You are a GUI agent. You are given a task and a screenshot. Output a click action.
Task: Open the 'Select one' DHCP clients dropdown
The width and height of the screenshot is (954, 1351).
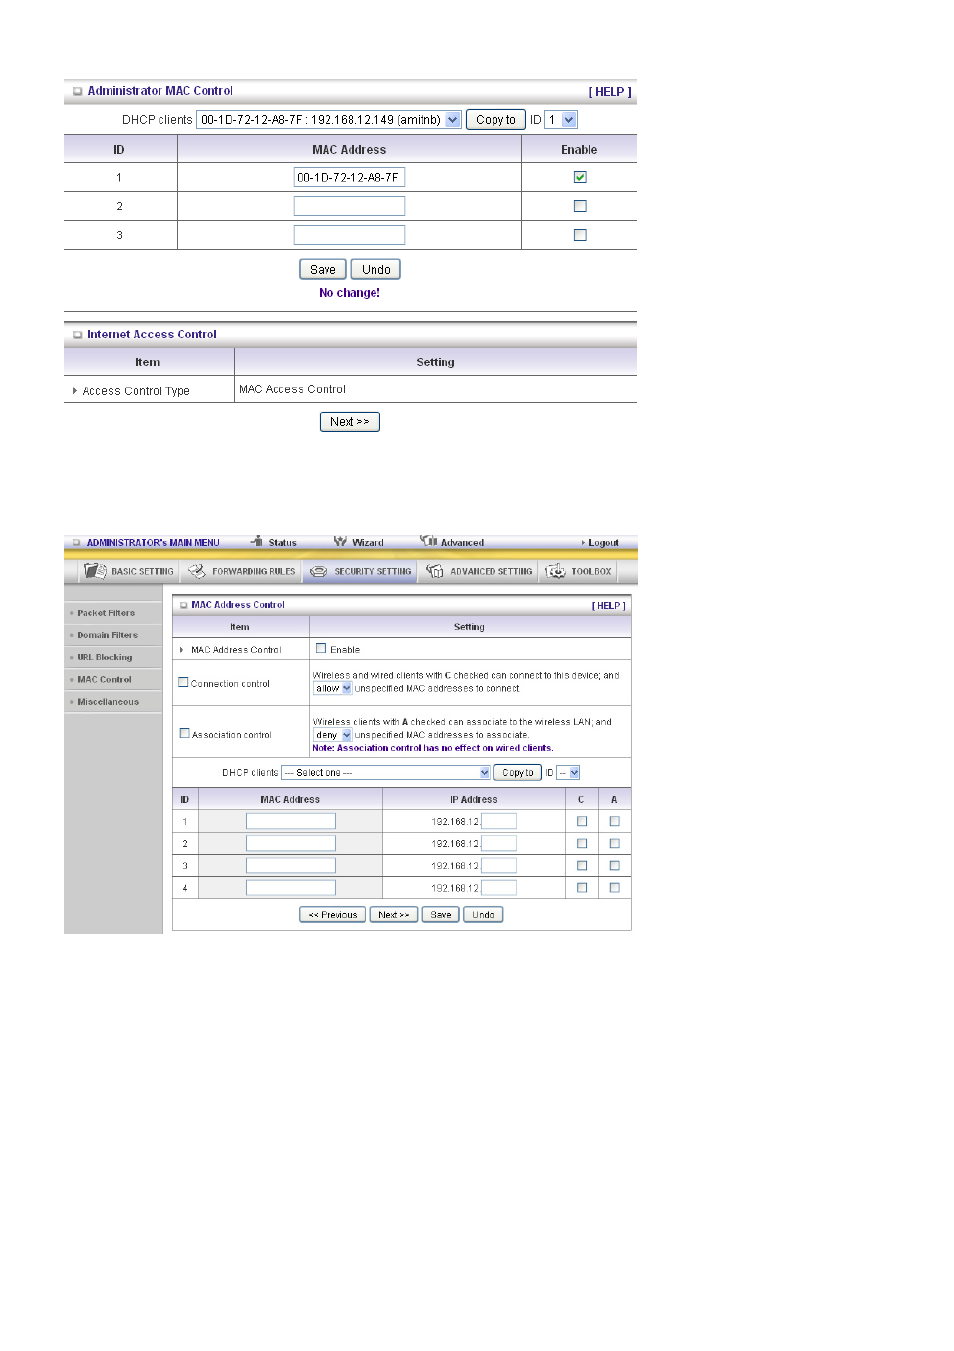[386, 773]
